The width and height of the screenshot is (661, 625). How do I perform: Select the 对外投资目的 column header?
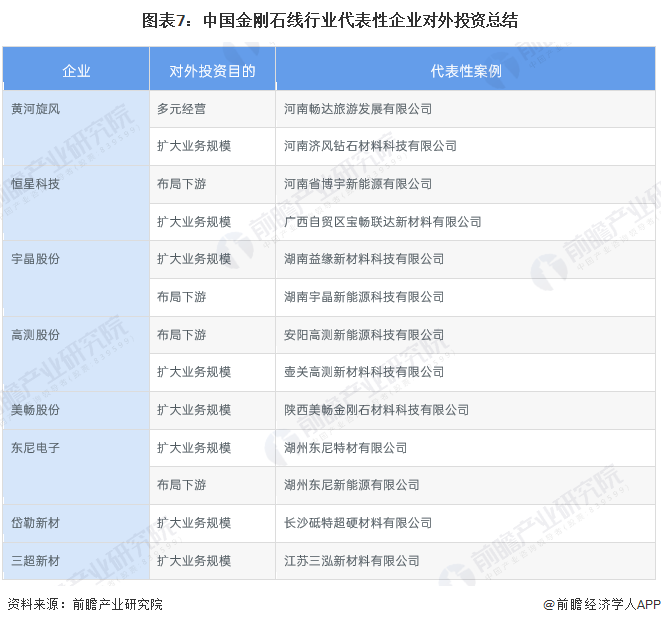[211, 71]
